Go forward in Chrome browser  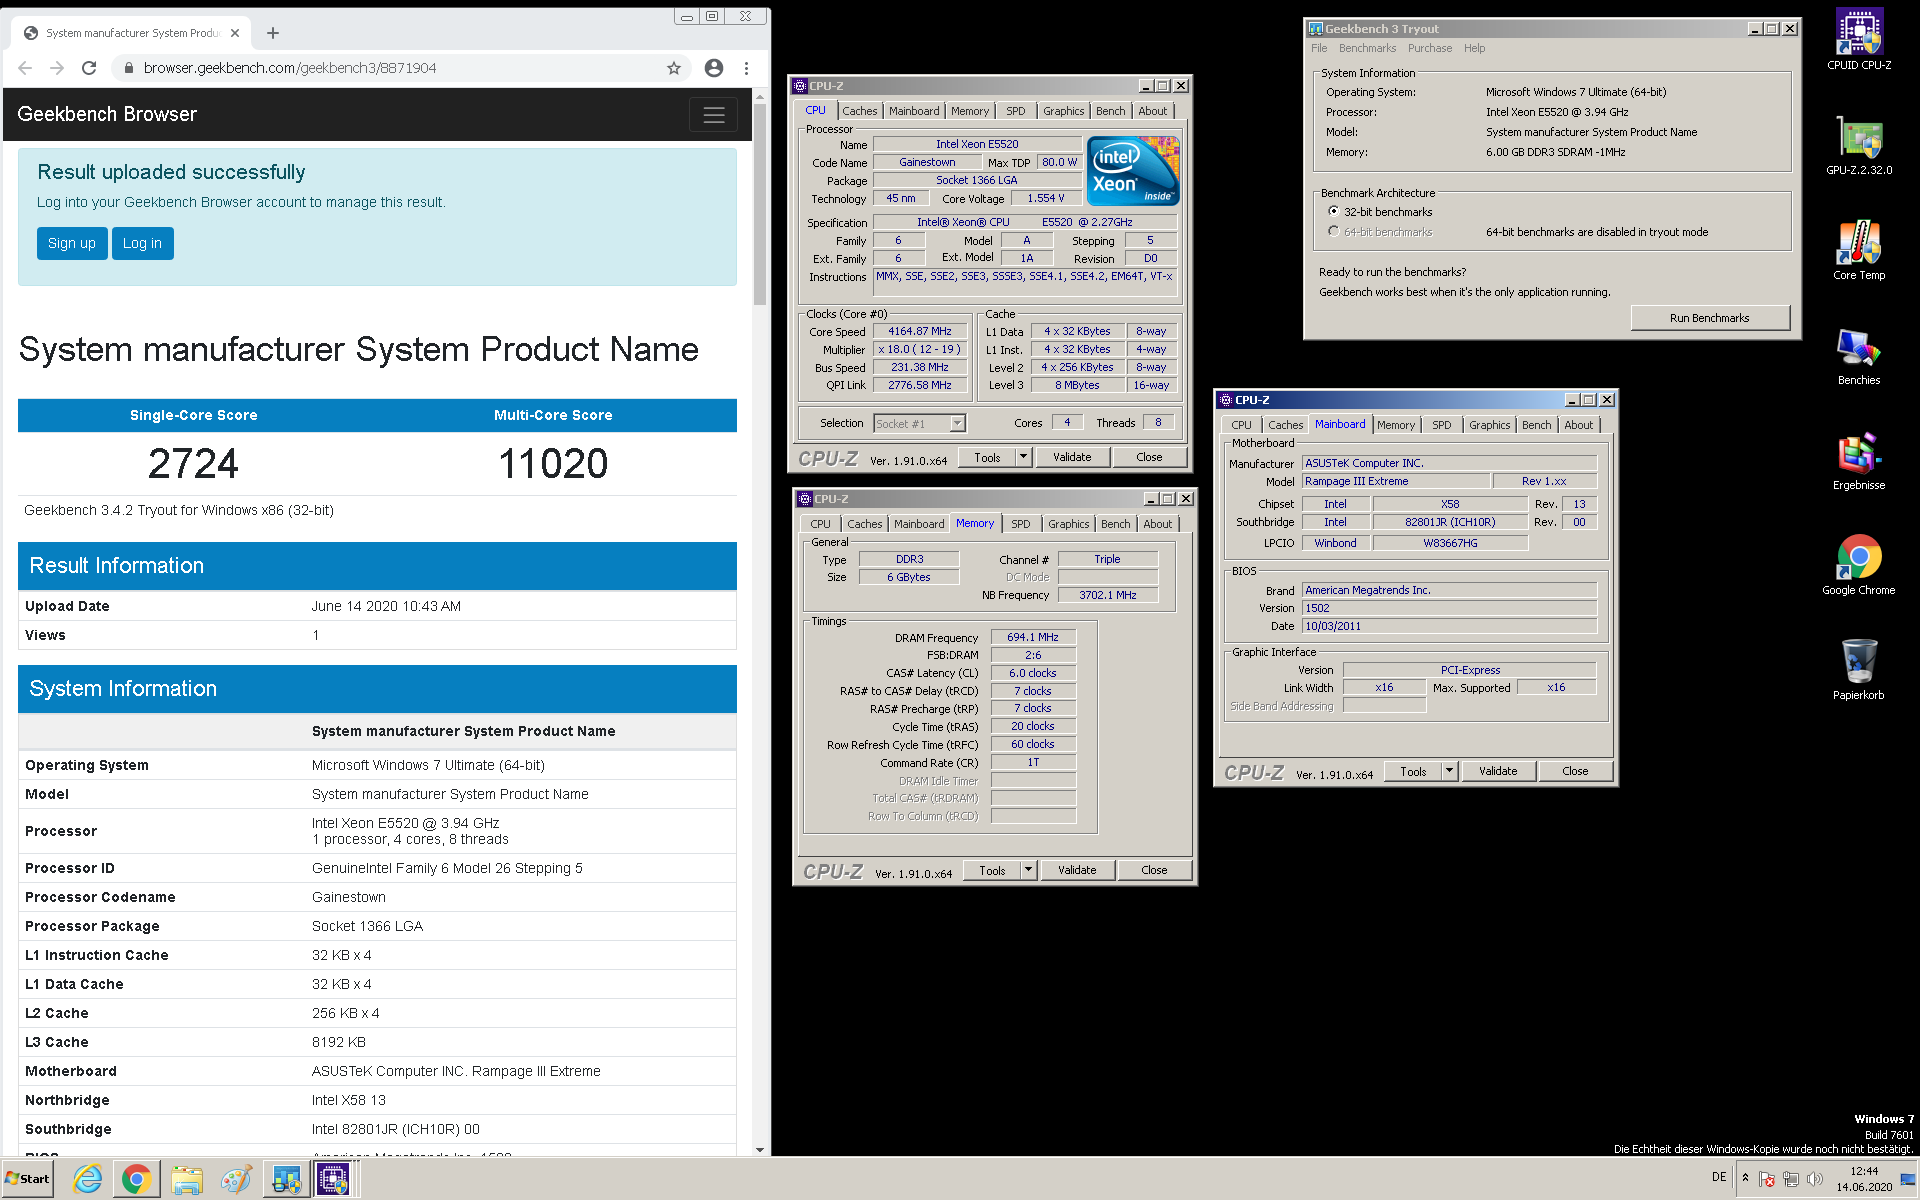pos(57,68)
